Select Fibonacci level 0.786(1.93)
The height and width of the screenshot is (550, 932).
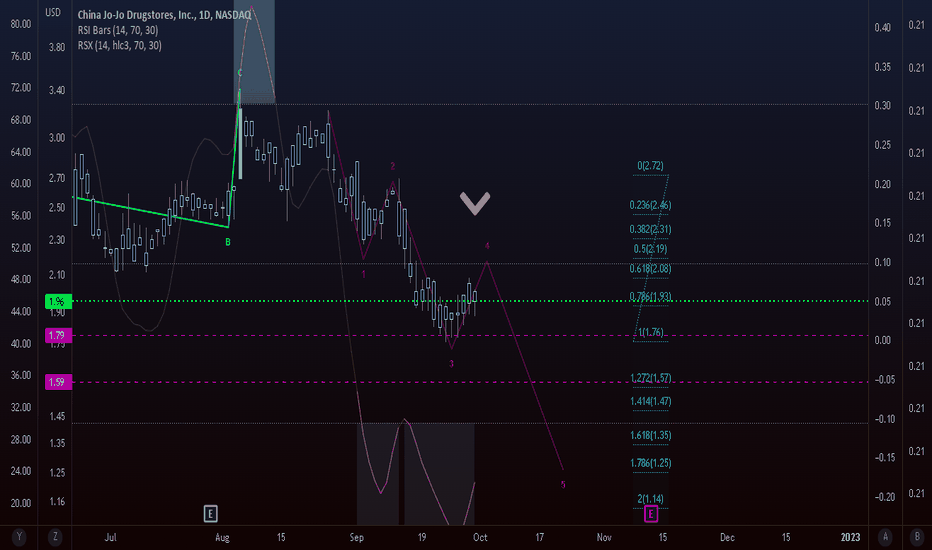click(x=650, y=297)
